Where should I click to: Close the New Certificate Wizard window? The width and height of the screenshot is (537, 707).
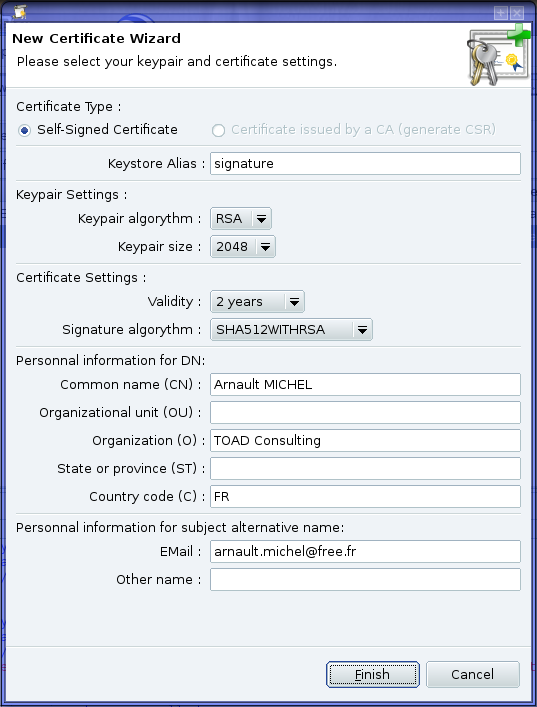click(517, 13)
